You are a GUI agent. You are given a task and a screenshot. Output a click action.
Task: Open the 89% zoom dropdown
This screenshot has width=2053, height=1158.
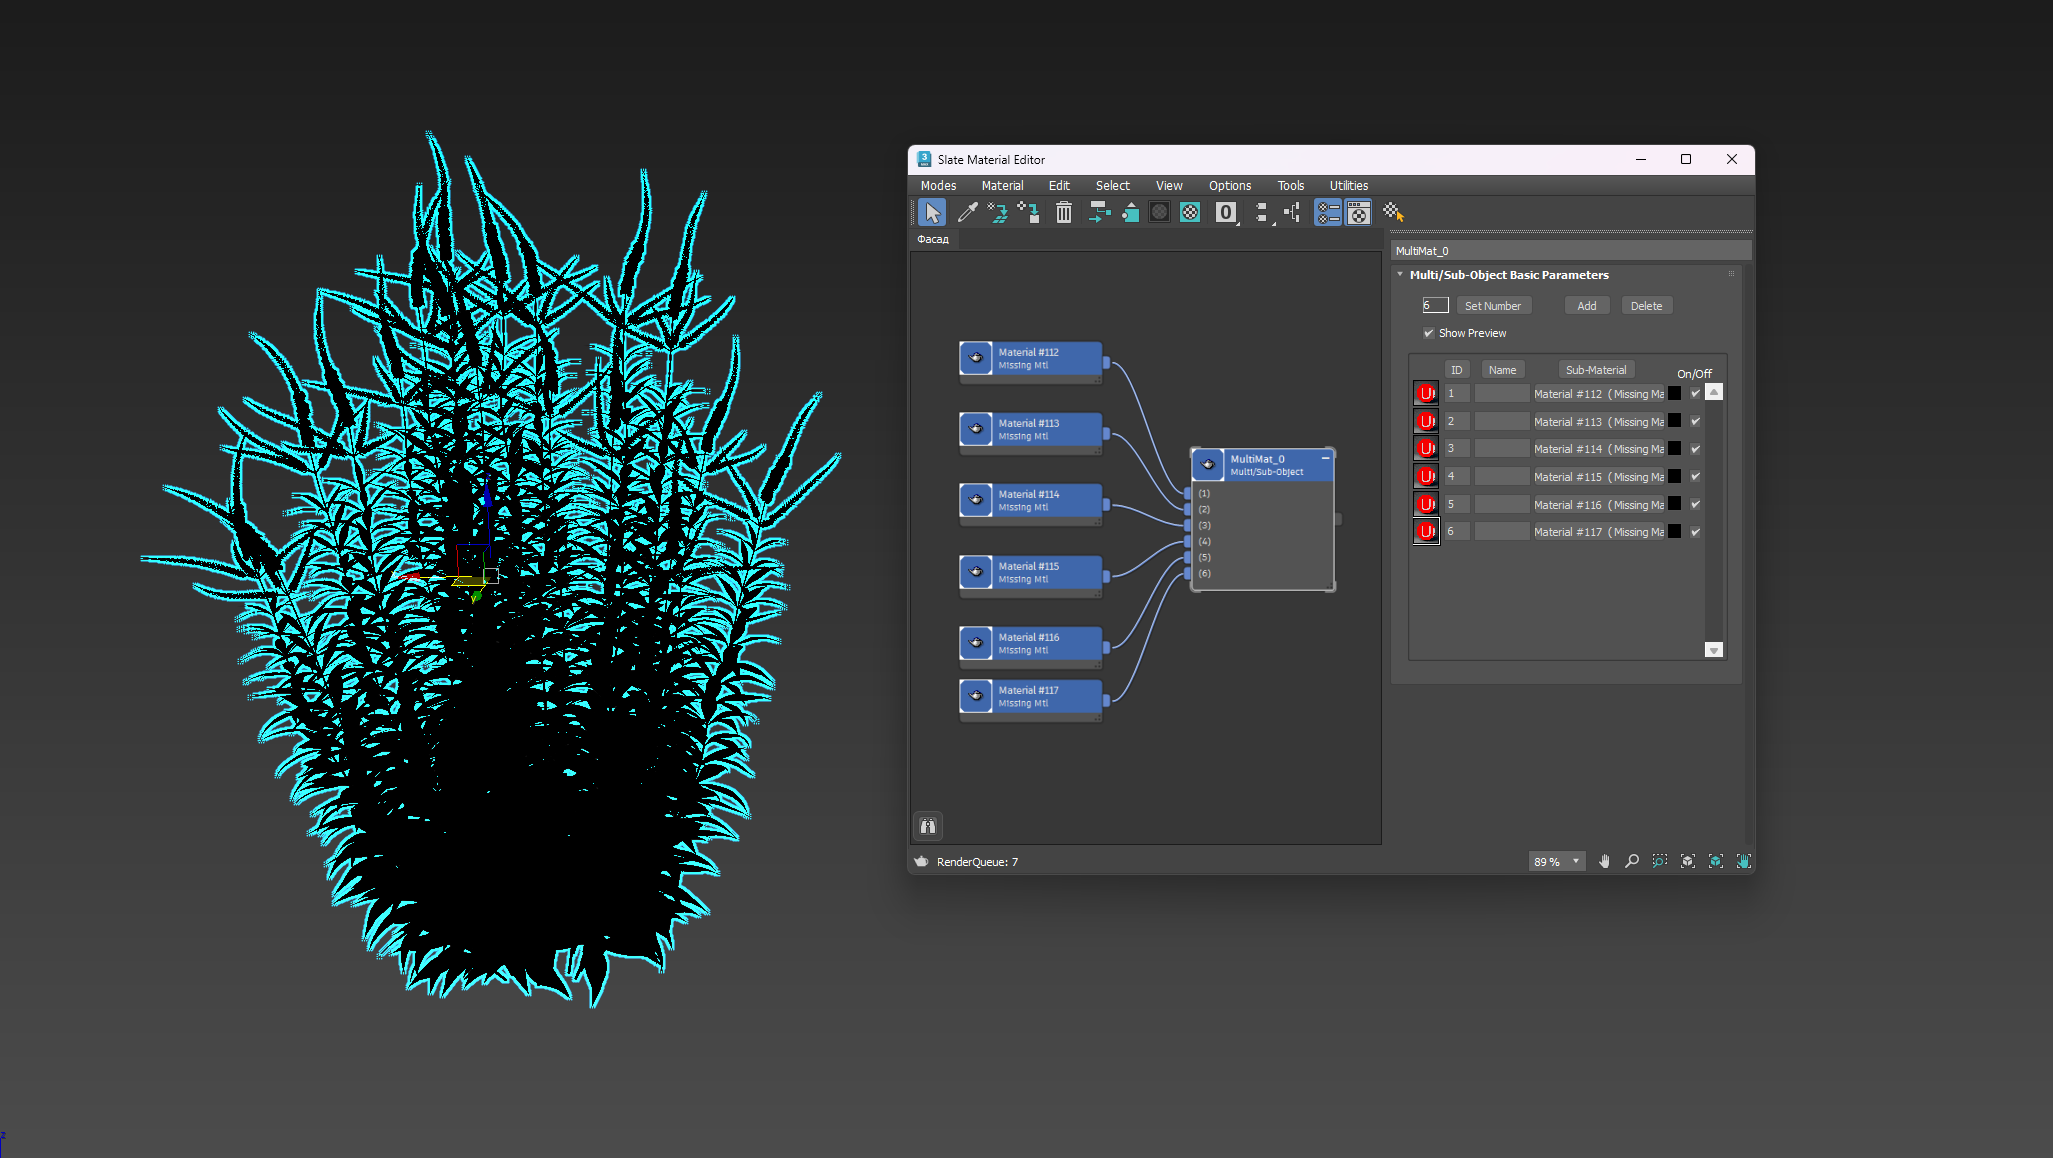[1576, 861]
